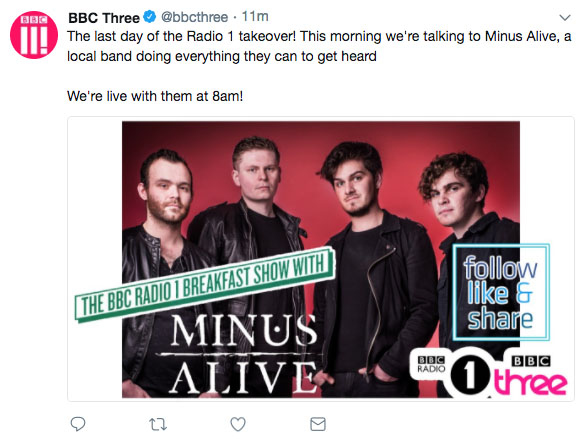584x439 pixels.
Task: Click the white margin of the media card
Action: coord(95,259)
